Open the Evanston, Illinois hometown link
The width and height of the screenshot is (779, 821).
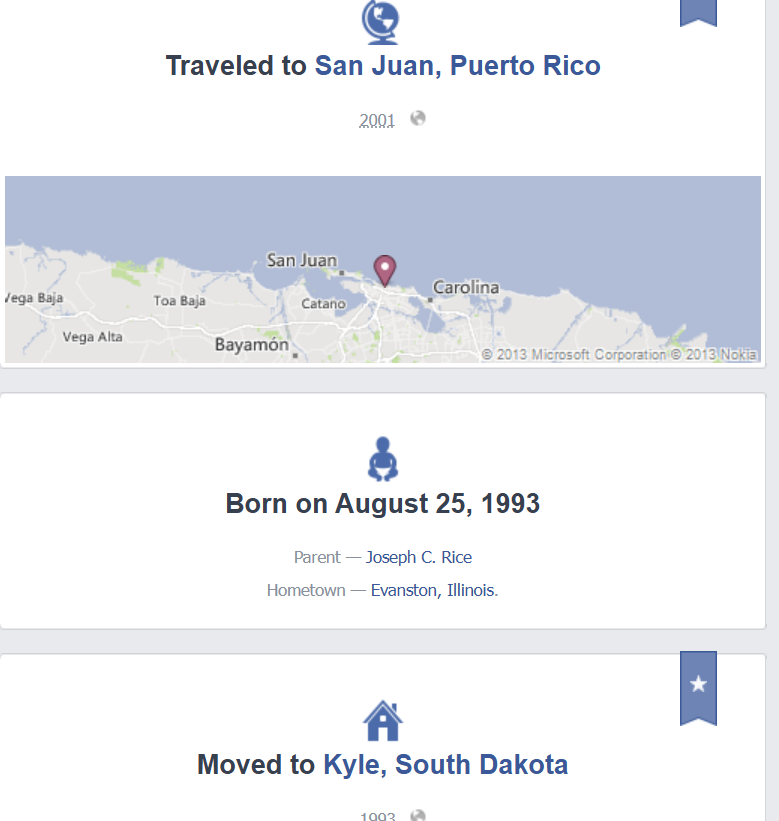[x=433, y=590]
